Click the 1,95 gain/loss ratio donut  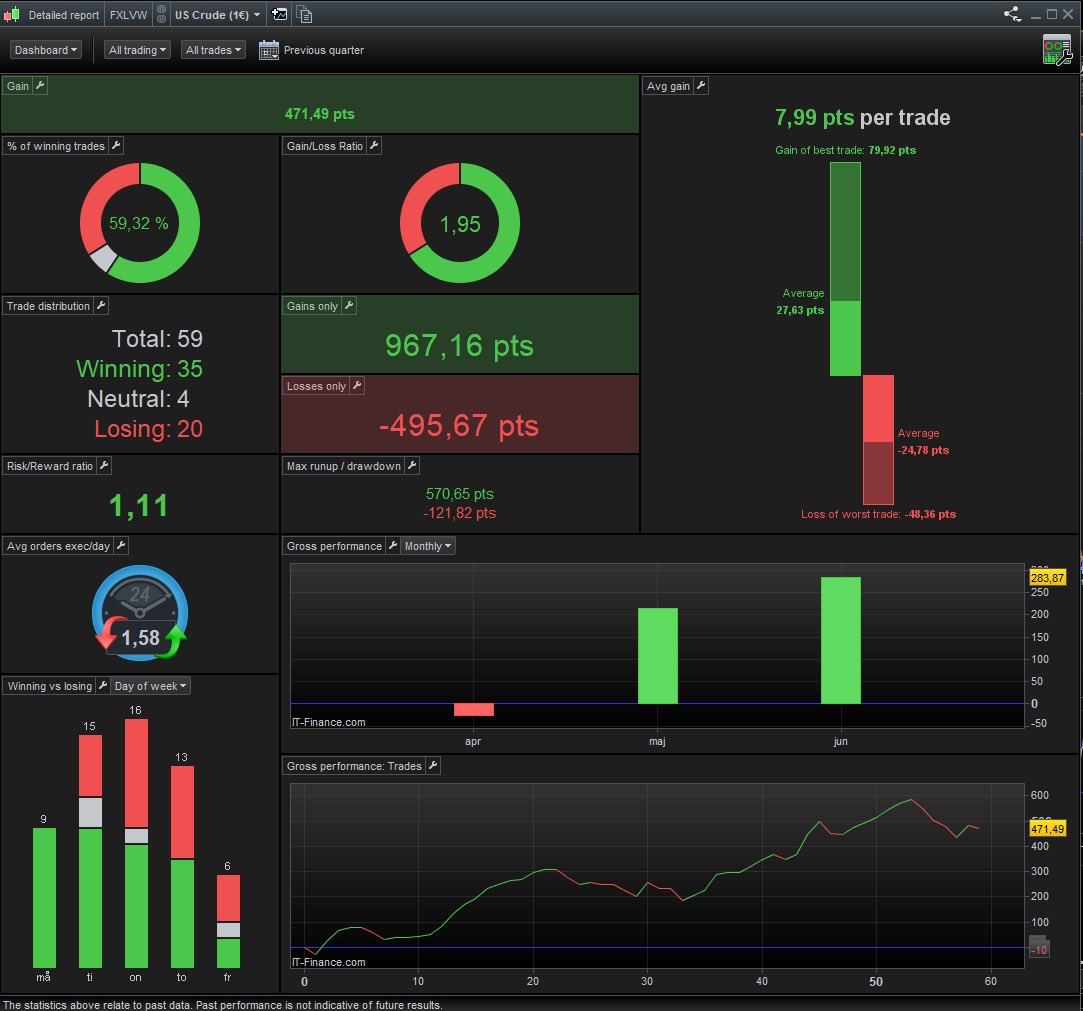coord(459,222)
